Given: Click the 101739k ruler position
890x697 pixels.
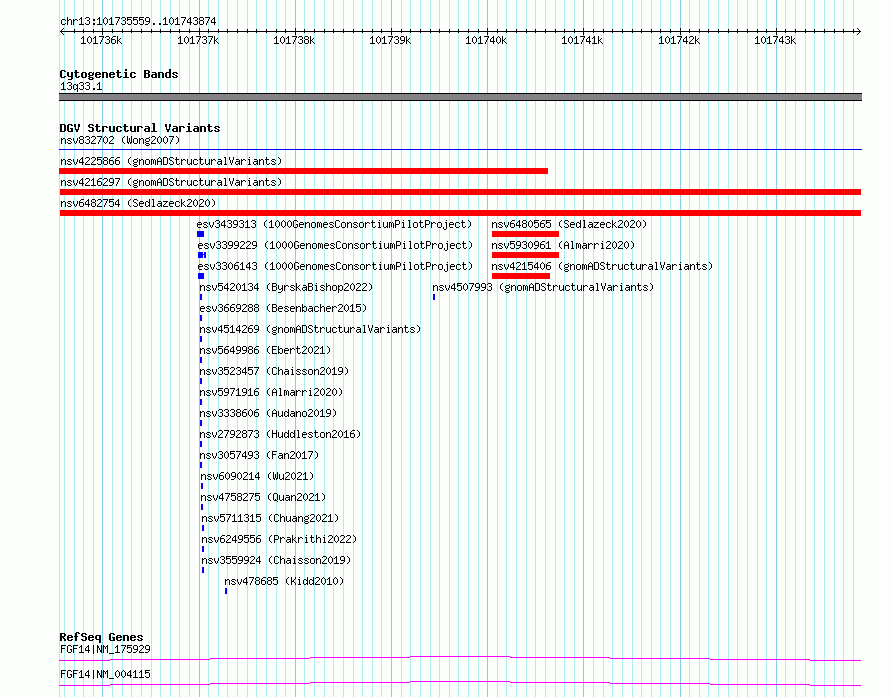Looking at the screenshot, I should pyautogui.click(x=390, y=40).
